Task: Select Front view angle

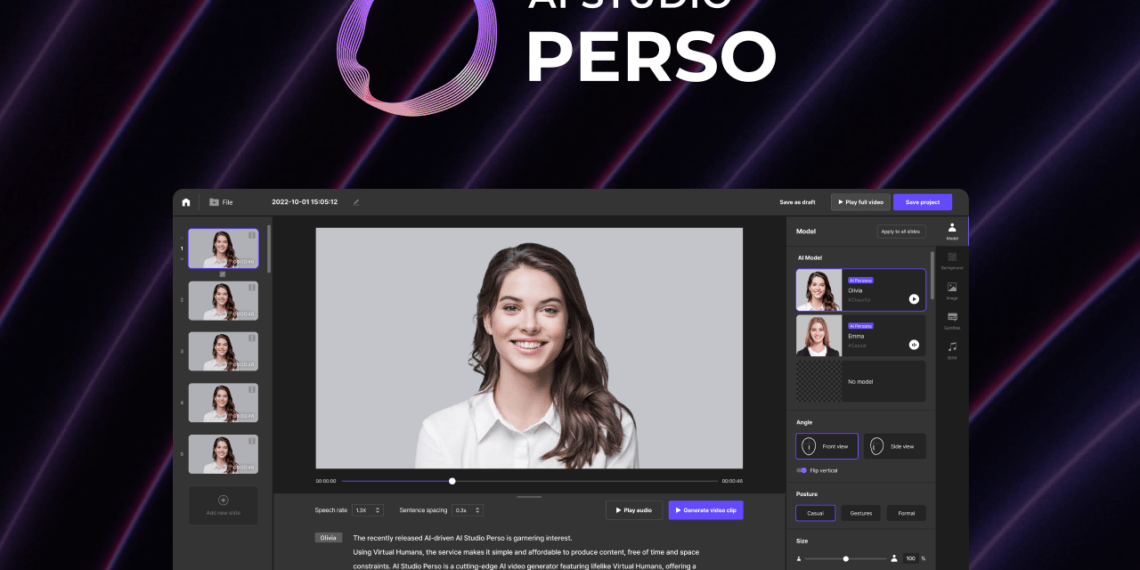Action: (x=827, y=446)
